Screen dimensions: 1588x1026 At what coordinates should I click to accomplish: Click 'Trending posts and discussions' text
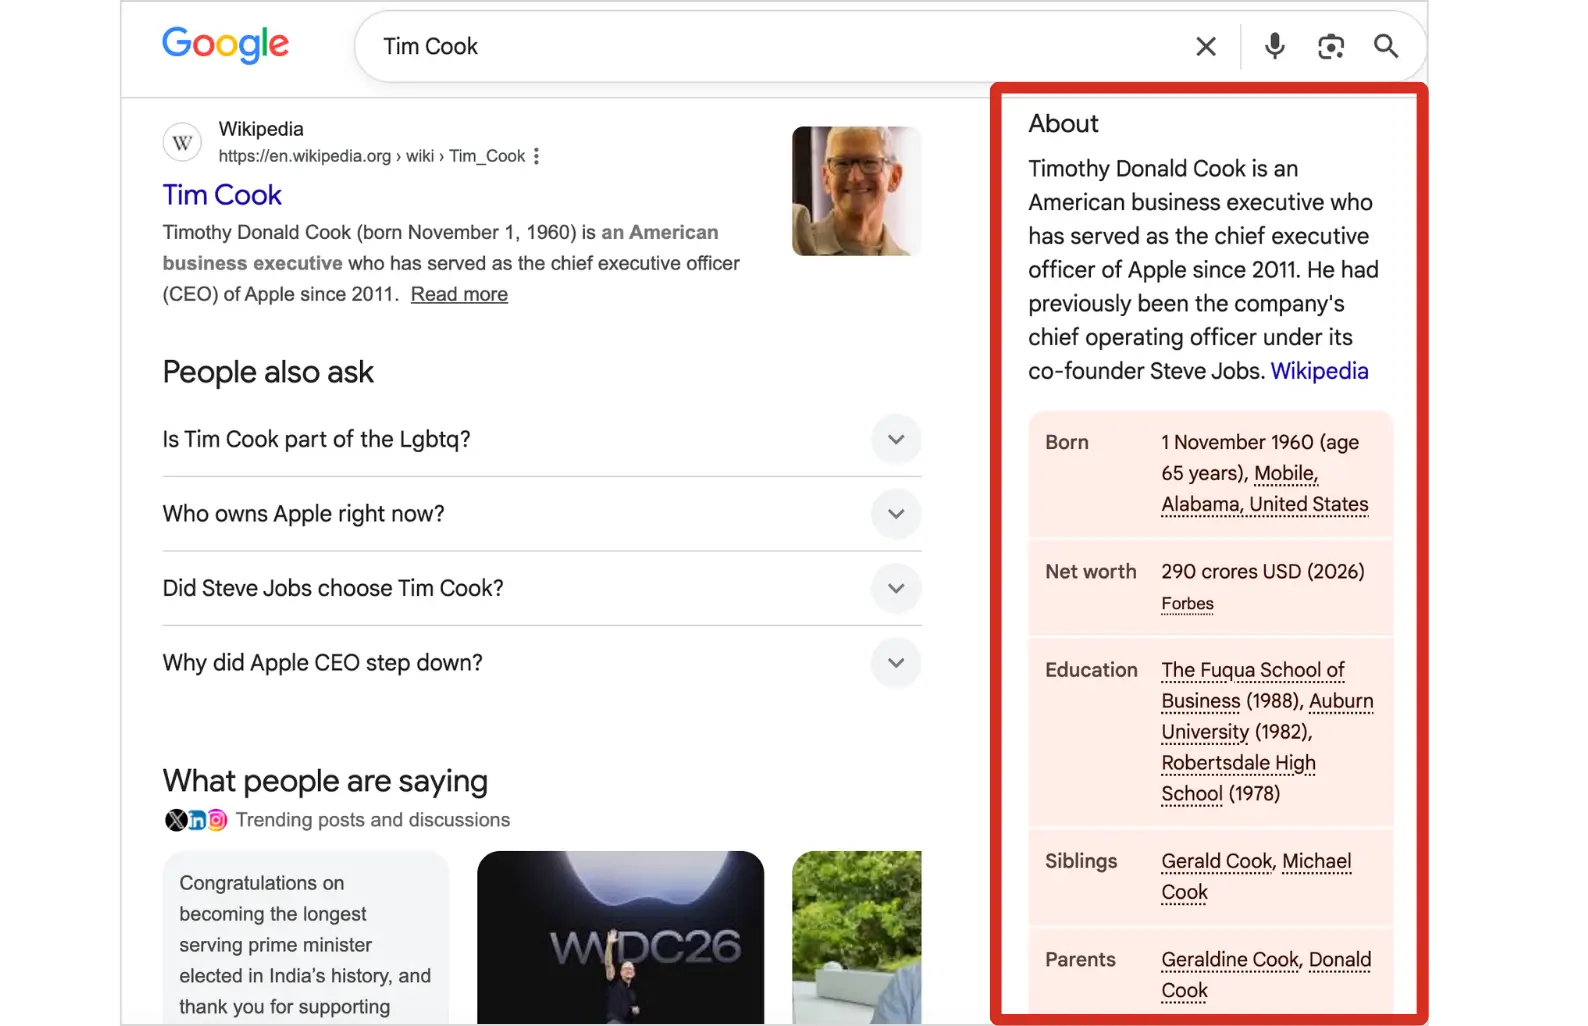pyautogui.click(x=373, y=820)
